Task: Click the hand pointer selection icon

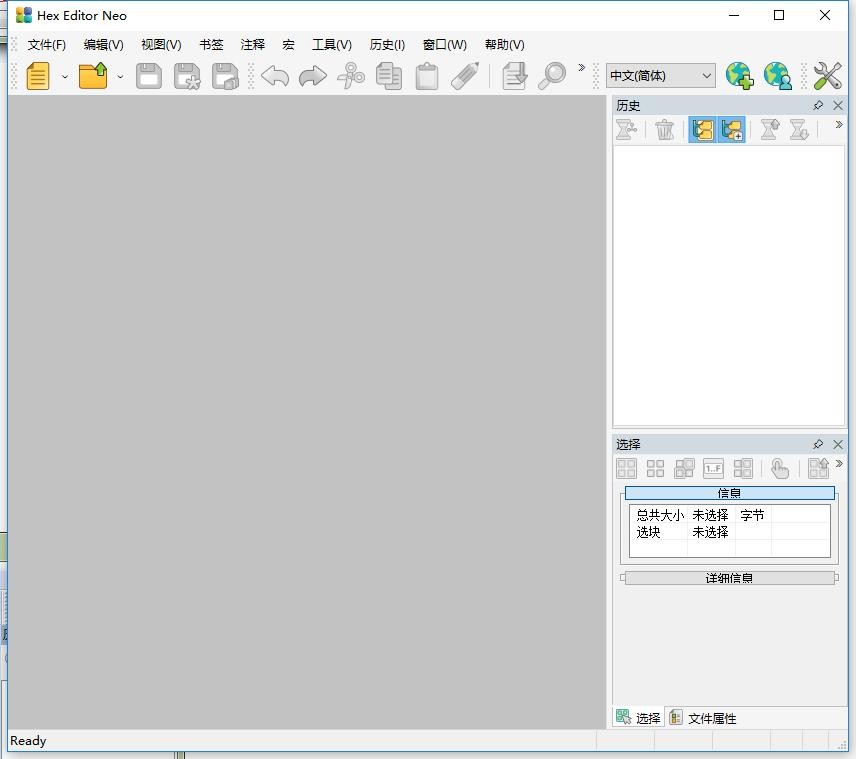Action: (780, 469)
